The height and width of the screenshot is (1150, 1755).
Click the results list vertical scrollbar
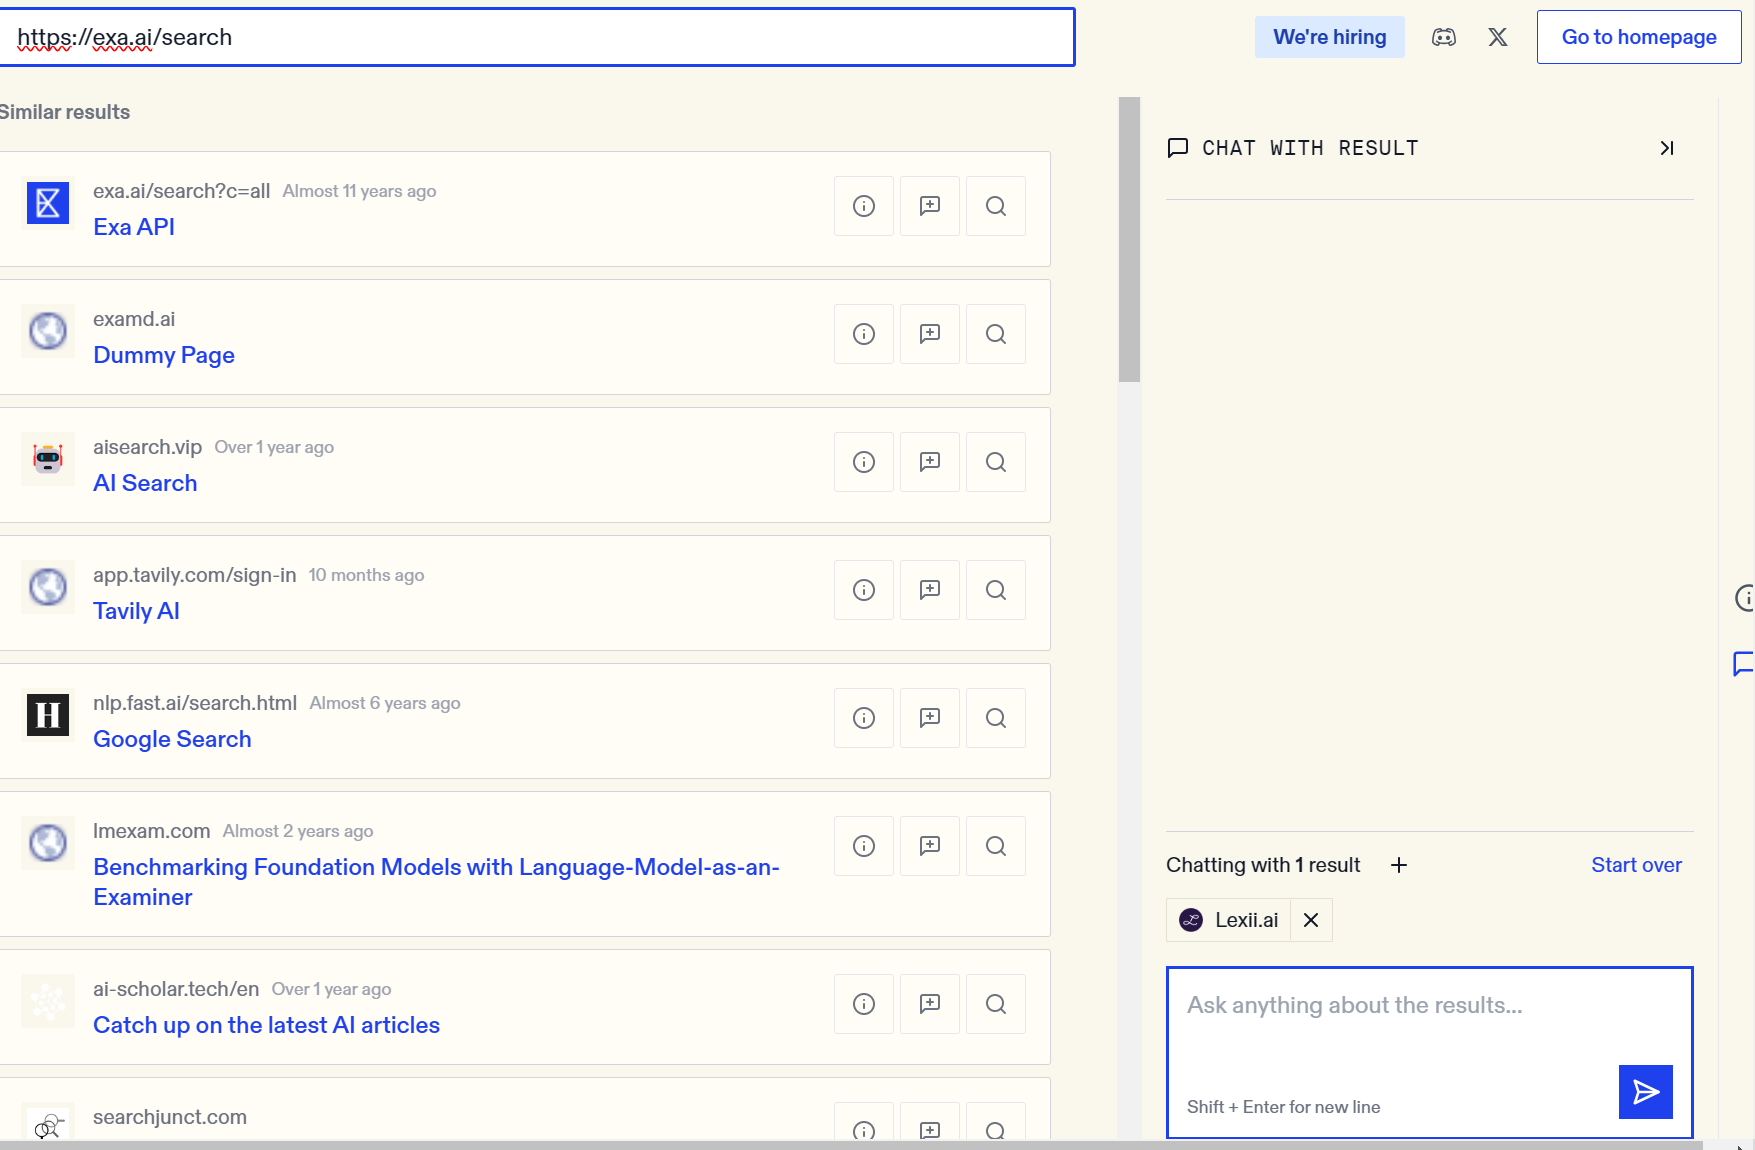click(x=1129, y=240)
